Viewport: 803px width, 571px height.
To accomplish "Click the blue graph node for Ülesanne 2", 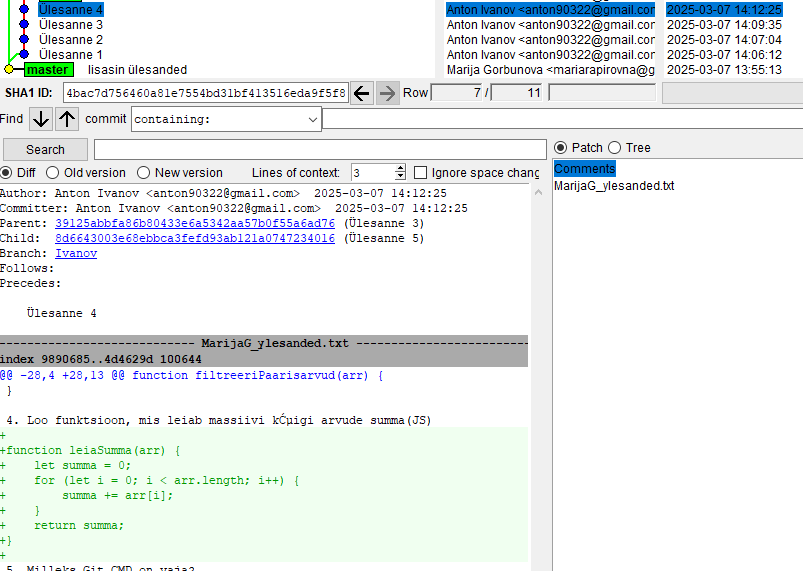I will [x=24, y=39].
